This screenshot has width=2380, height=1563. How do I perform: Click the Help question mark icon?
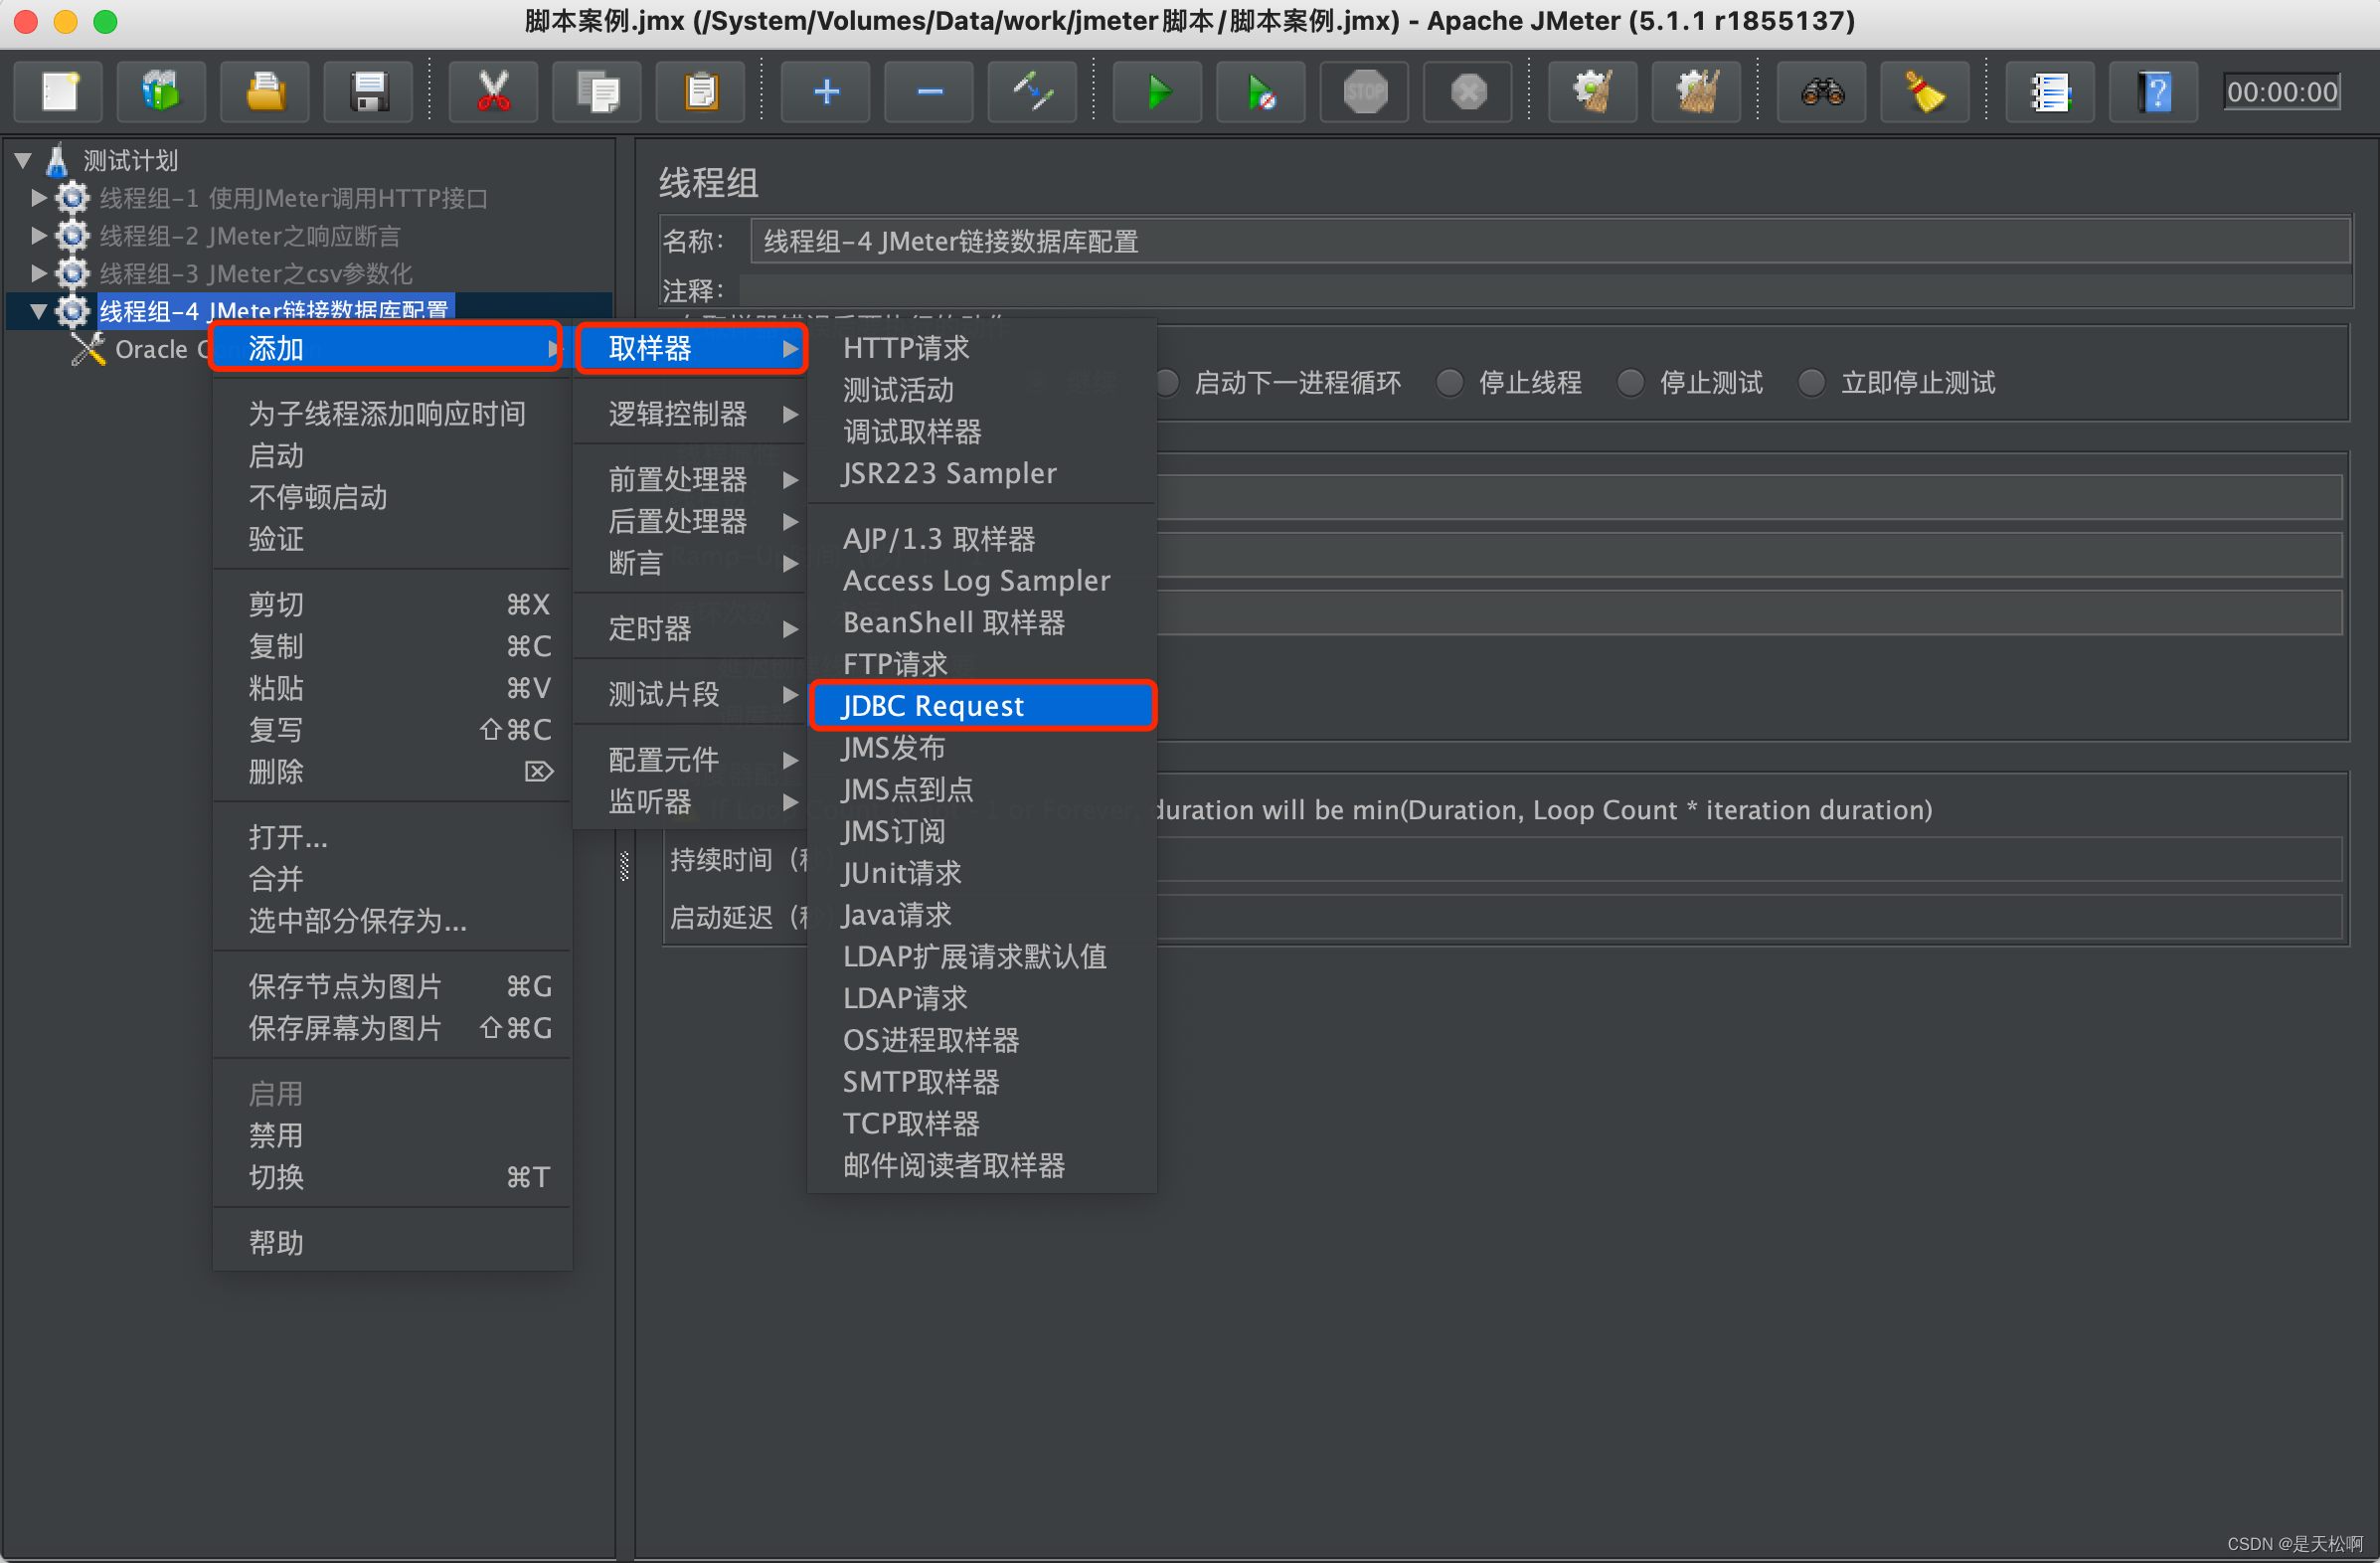(2154, 92)
